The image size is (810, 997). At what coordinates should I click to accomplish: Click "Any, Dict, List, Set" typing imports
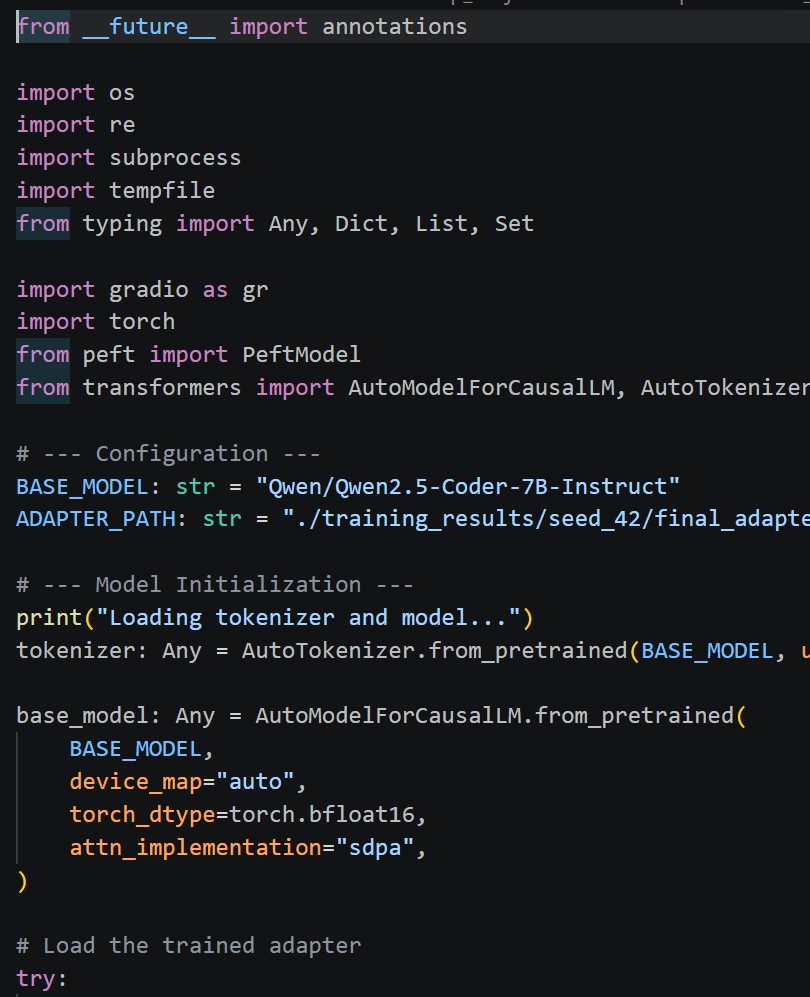401,224
